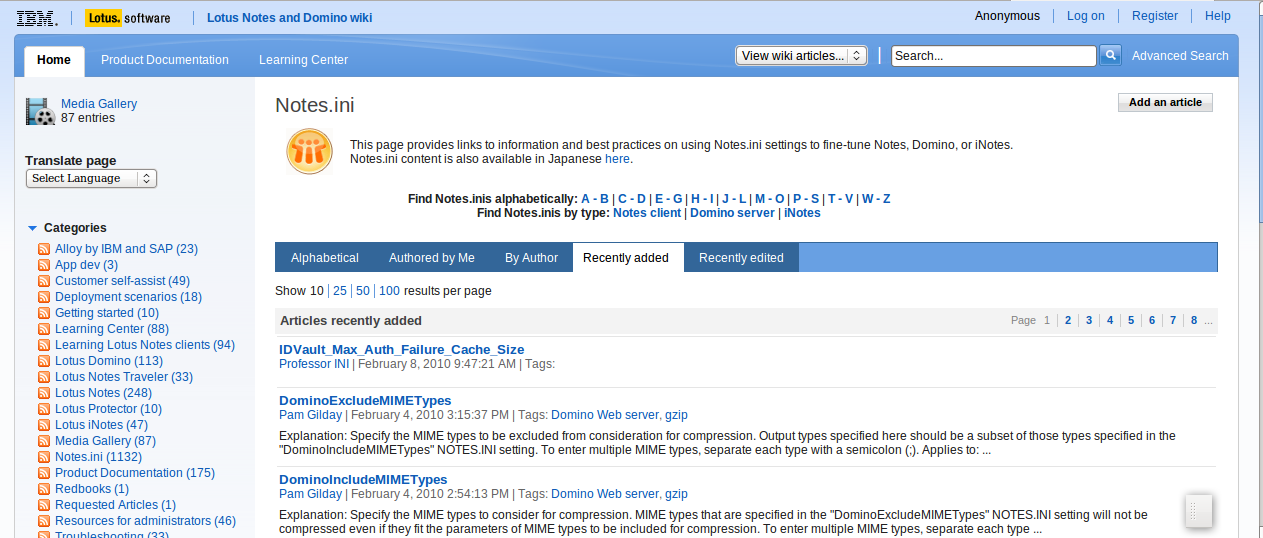1263x538 pixels.
Task: Open DominoExcludeMIMETypes article
Action: tap(365, 401)
